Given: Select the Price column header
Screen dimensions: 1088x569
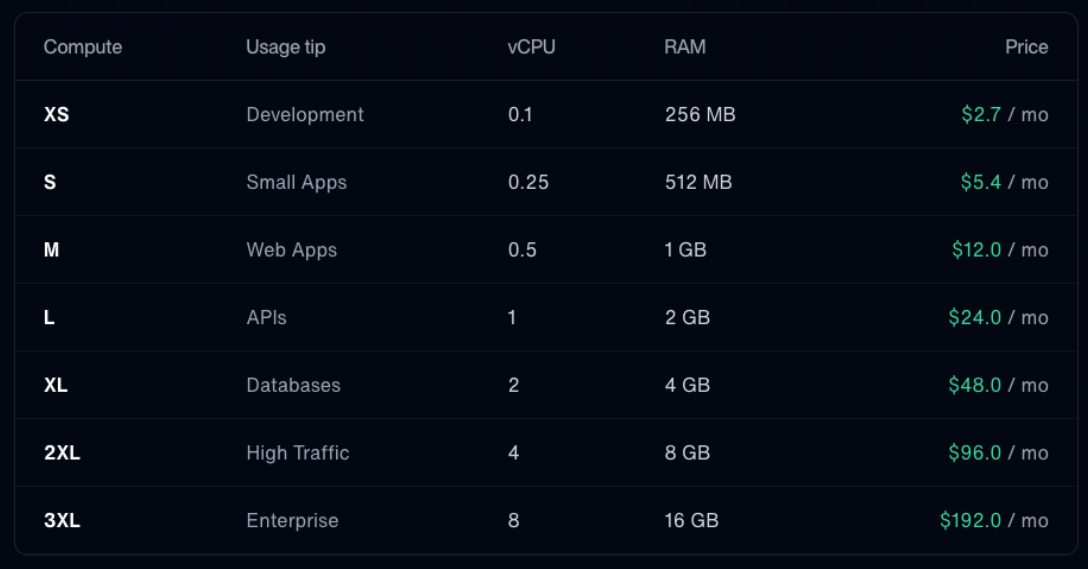Looking at the screenshot, I should tap(1026, 47).
